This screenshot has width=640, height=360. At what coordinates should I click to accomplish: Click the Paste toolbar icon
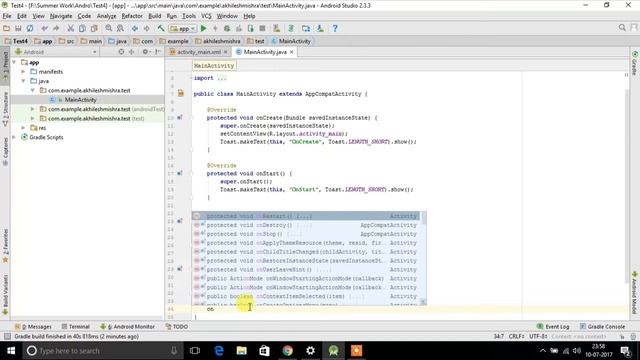pos(94,28)
